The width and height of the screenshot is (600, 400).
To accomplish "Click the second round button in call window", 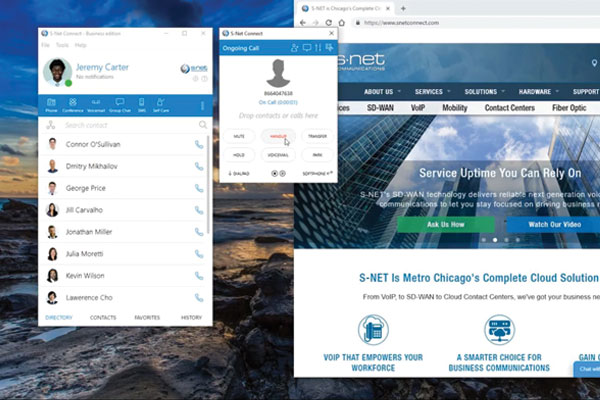I will click(282, 173).
